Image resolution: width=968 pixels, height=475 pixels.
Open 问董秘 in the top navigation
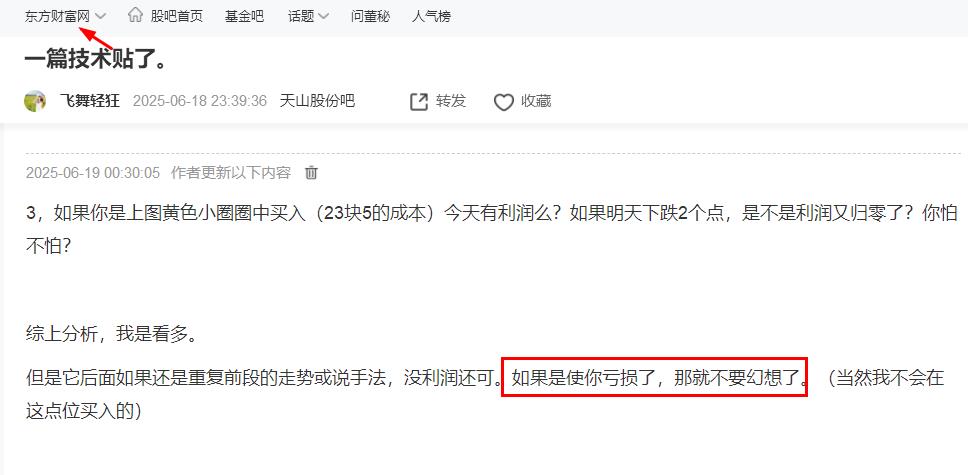[x=370, y=16]
